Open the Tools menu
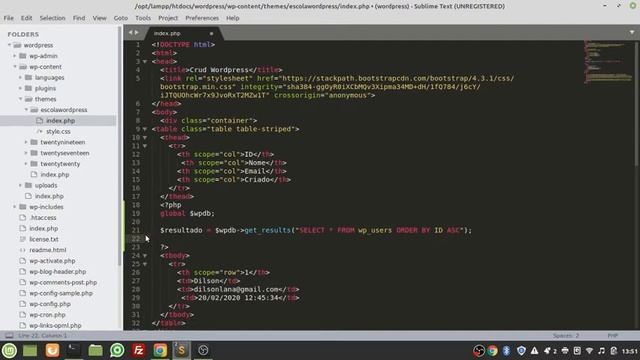 [x=143, y=18]
